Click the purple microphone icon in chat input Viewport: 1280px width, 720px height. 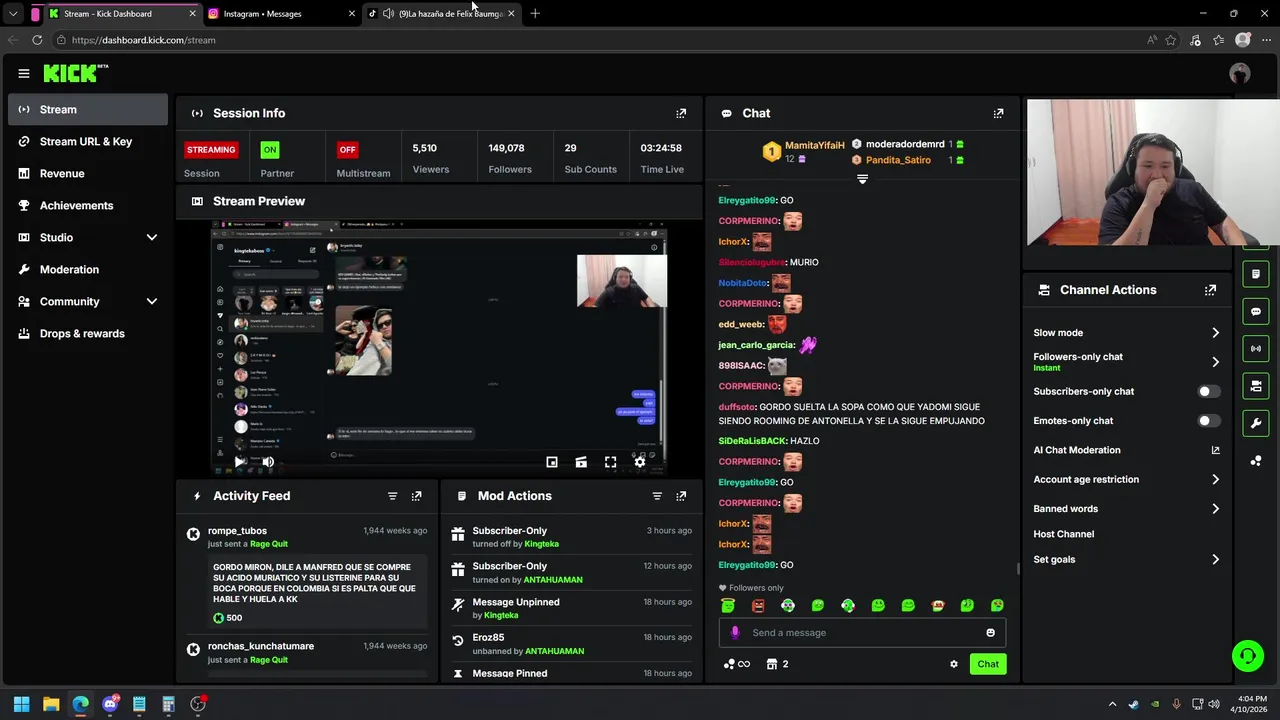[735, 632]
